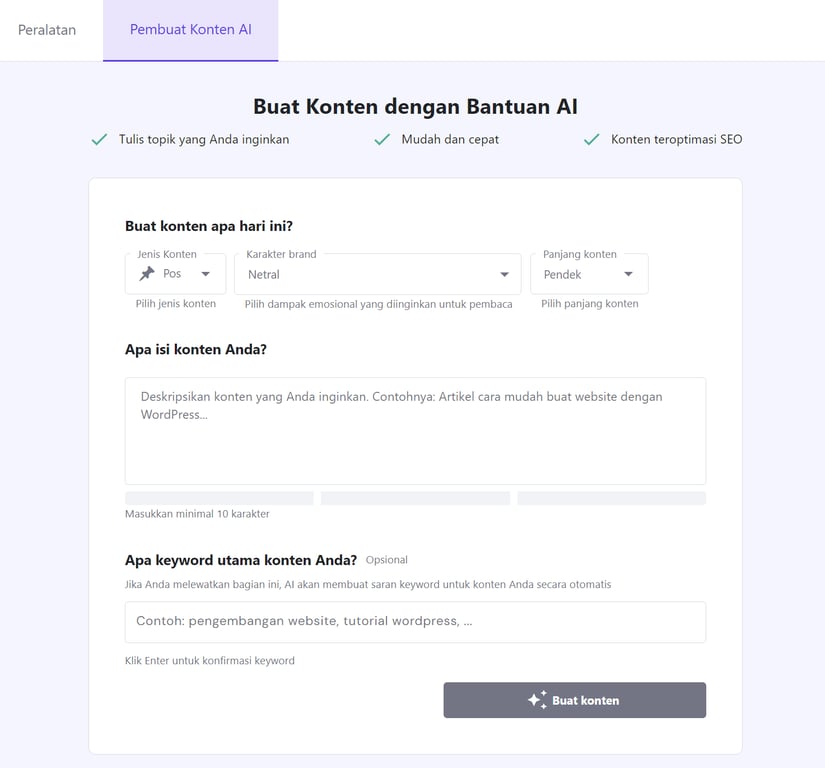825x768 pixels.
Task: Click the keyword input field
Action: pos(415,622)
